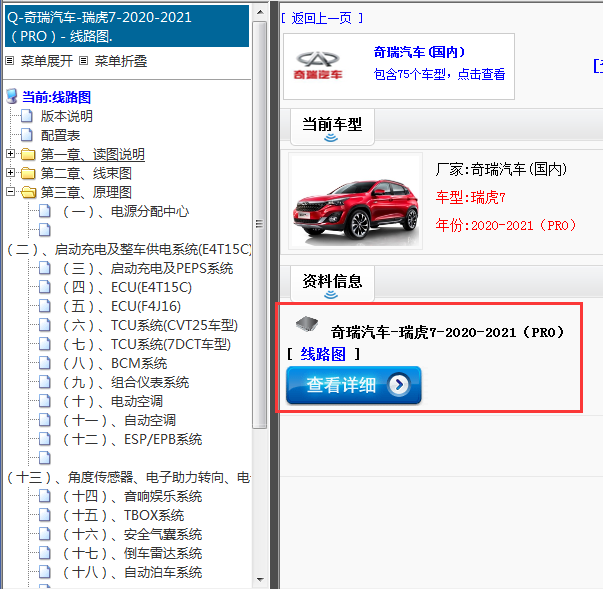Click the tree panel scroll-up arrow
This screenshot has height=589, width=603.
260,12
